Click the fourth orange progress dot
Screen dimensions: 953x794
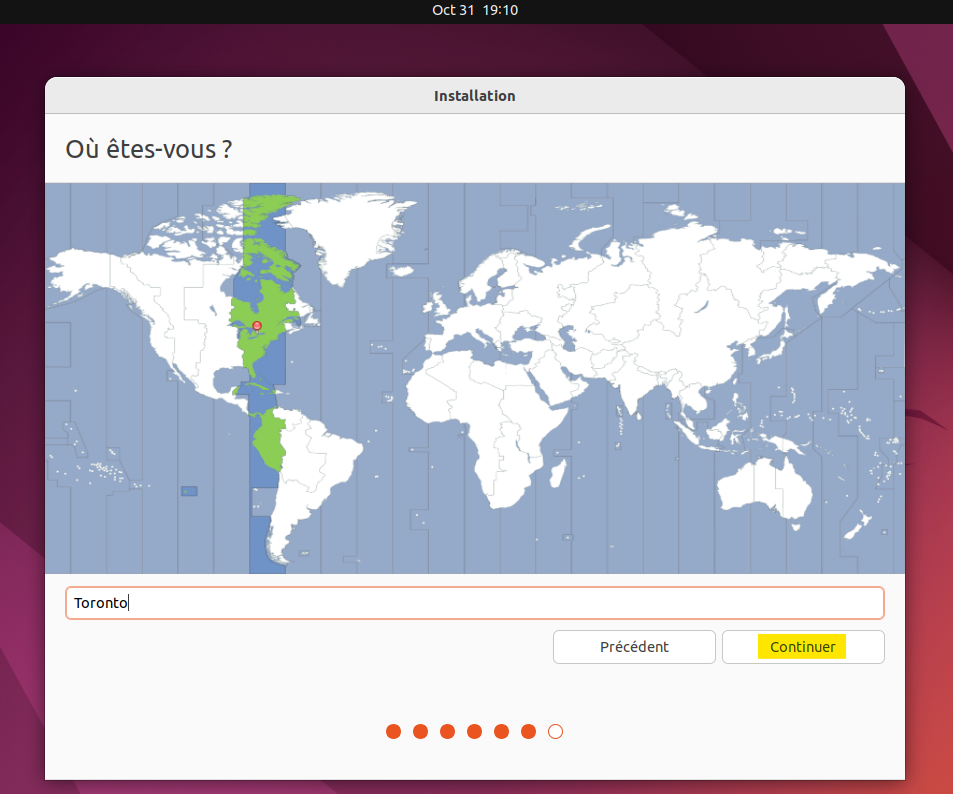click(475, 731)
